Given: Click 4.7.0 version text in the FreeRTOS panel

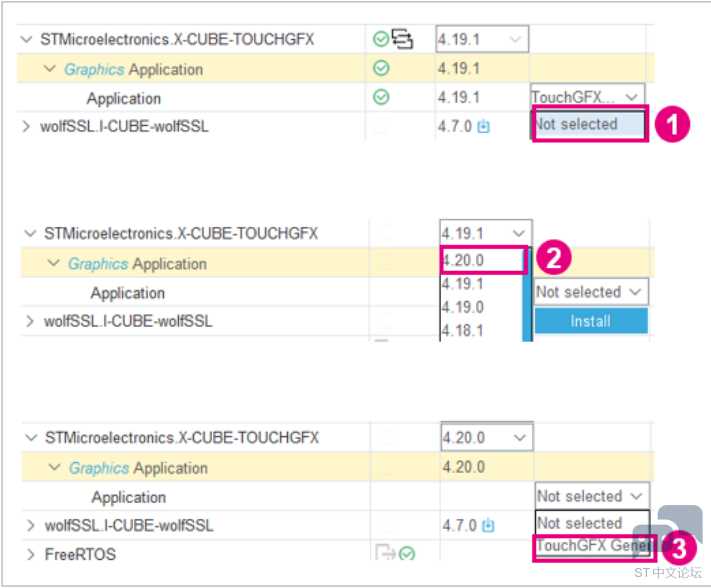Looking at the screenshot, I should tap(460, 525).
